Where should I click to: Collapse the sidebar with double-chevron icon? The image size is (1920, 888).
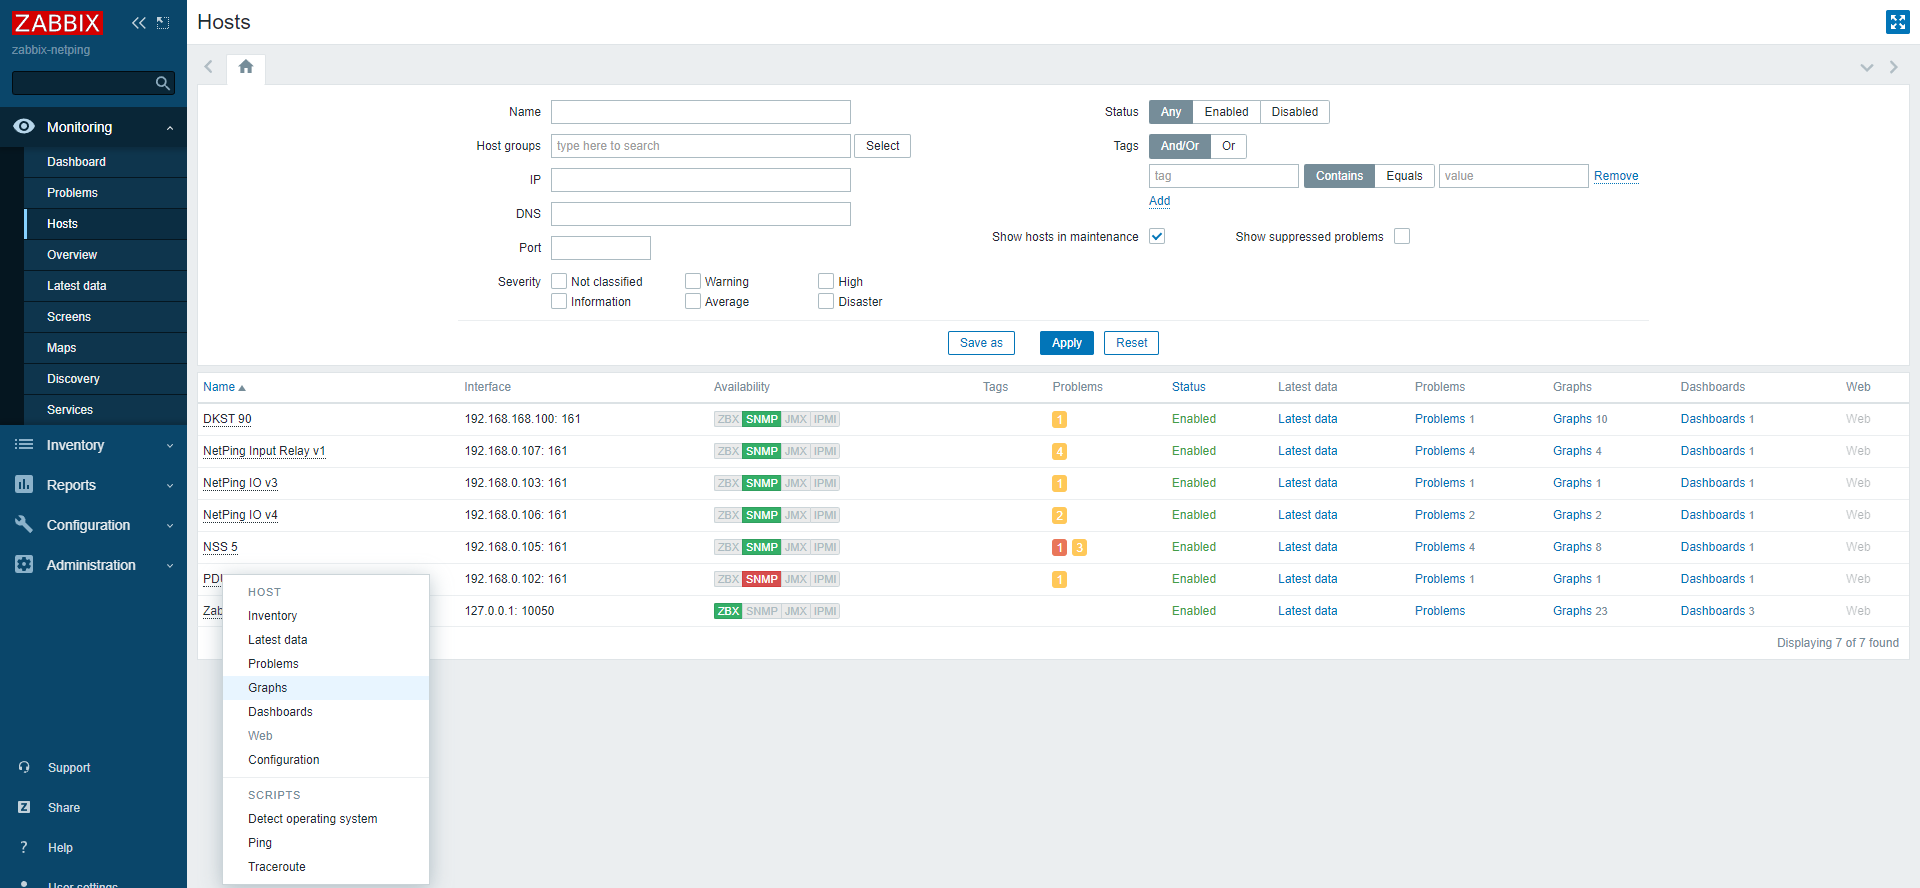coord(138,23)
